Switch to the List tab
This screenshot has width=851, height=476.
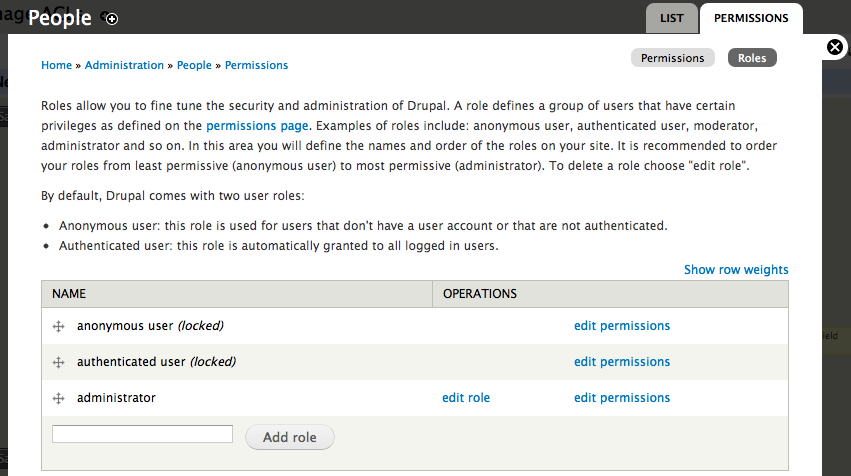672,18
